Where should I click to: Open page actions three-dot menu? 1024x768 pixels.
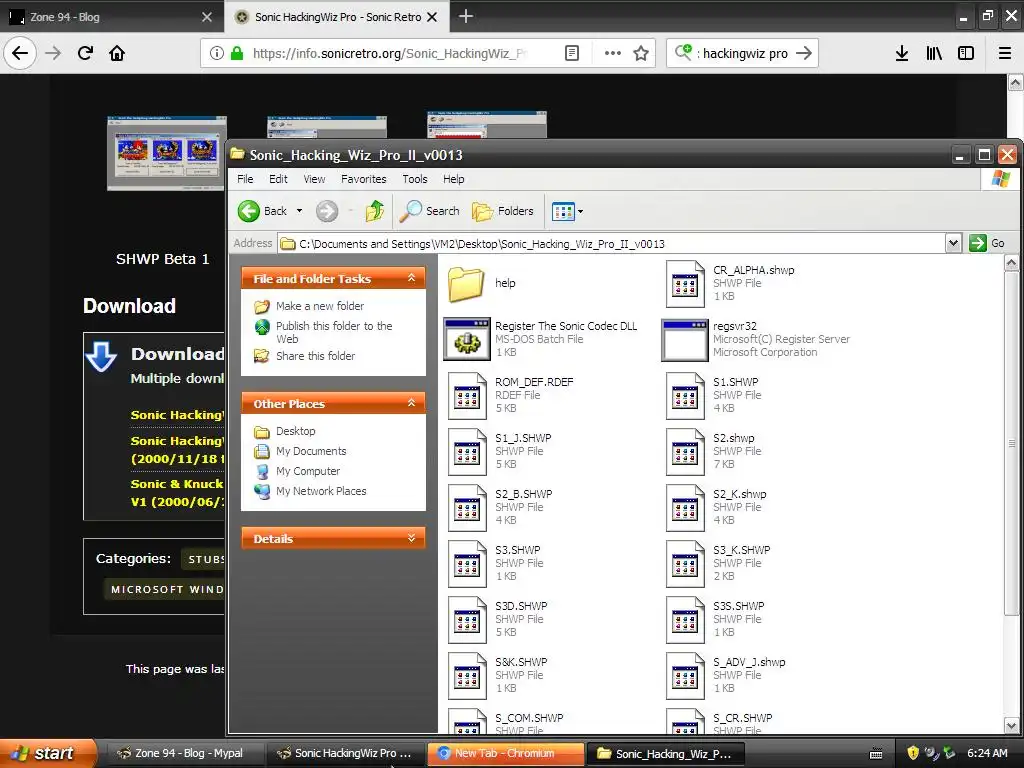pos(612,53)
